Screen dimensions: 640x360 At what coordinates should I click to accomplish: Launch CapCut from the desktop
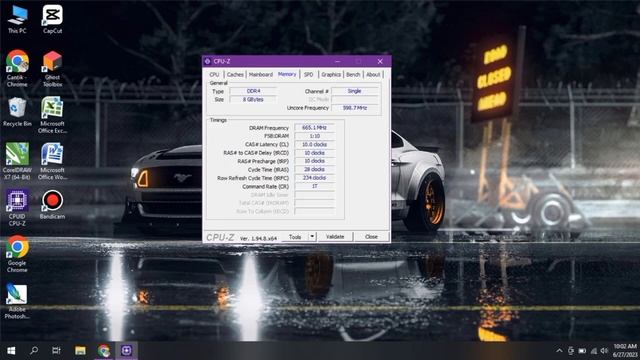52,19
